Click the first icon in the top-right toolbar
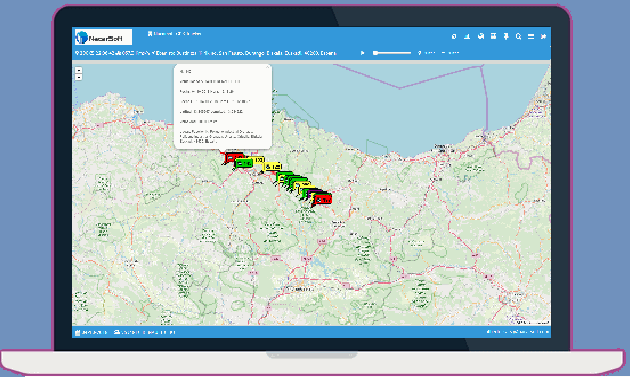630x377 pixels. click(454, 37)
